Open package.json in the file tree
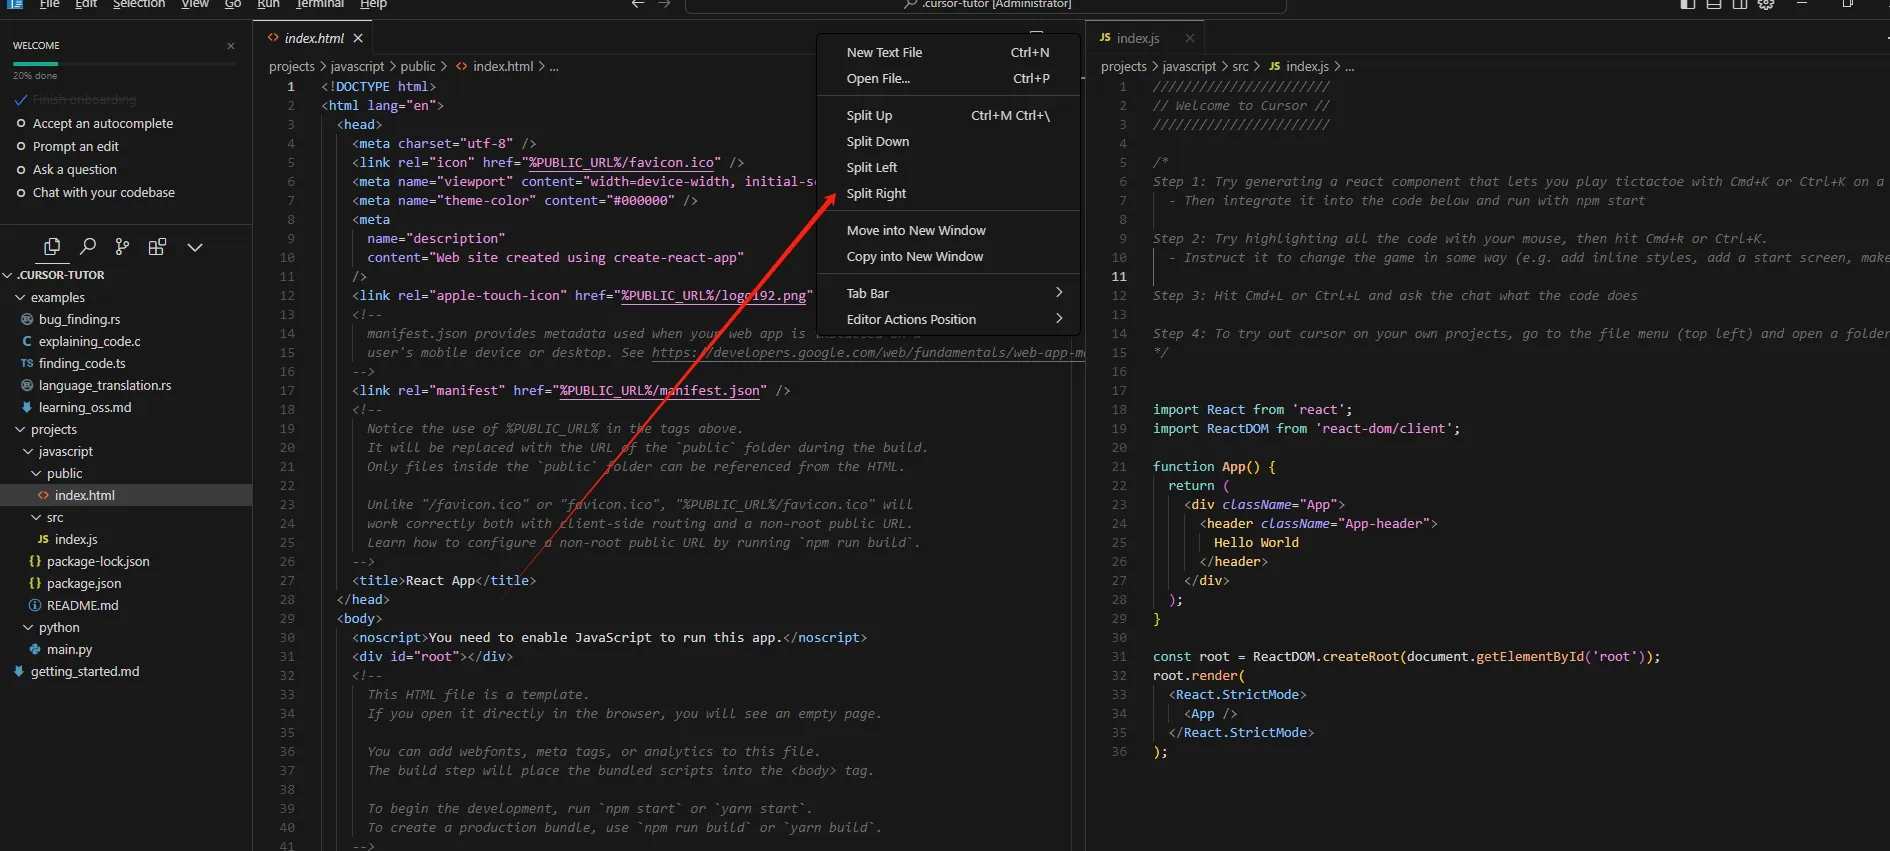 pos(84,584)
